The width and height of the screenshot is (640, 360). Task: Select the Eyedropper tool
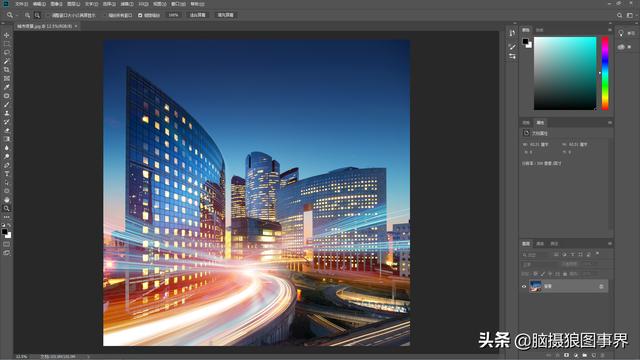7,87
